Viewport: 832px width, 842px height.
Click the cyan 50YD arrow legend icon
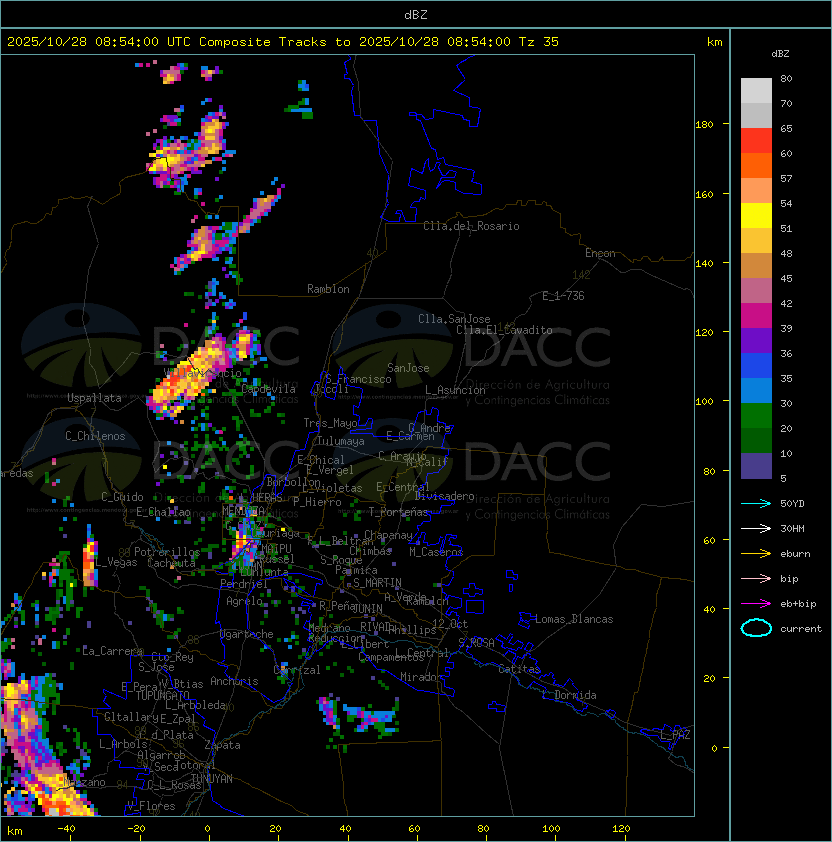pos(756,503)
